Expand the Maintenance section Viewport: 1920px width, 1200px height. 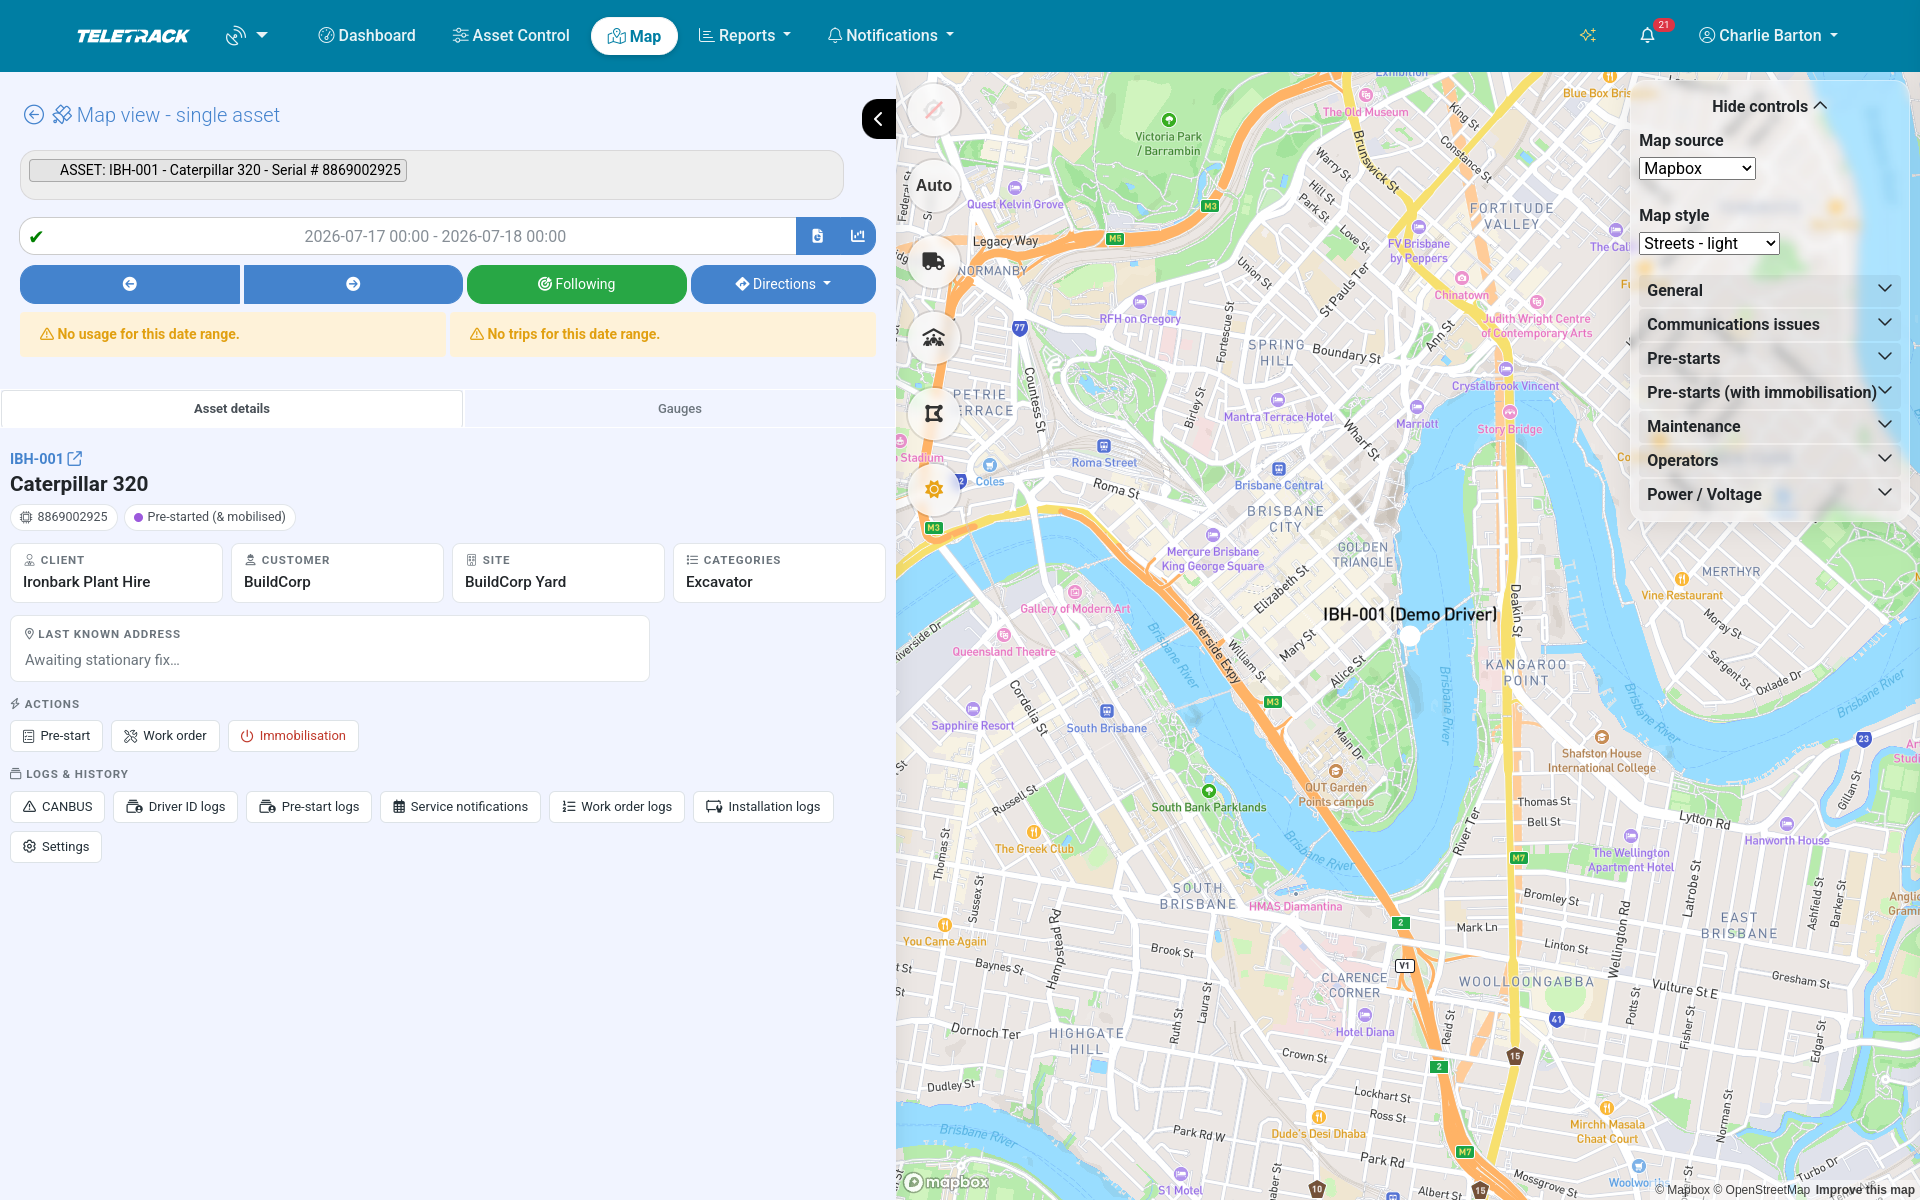point(1769,427)
